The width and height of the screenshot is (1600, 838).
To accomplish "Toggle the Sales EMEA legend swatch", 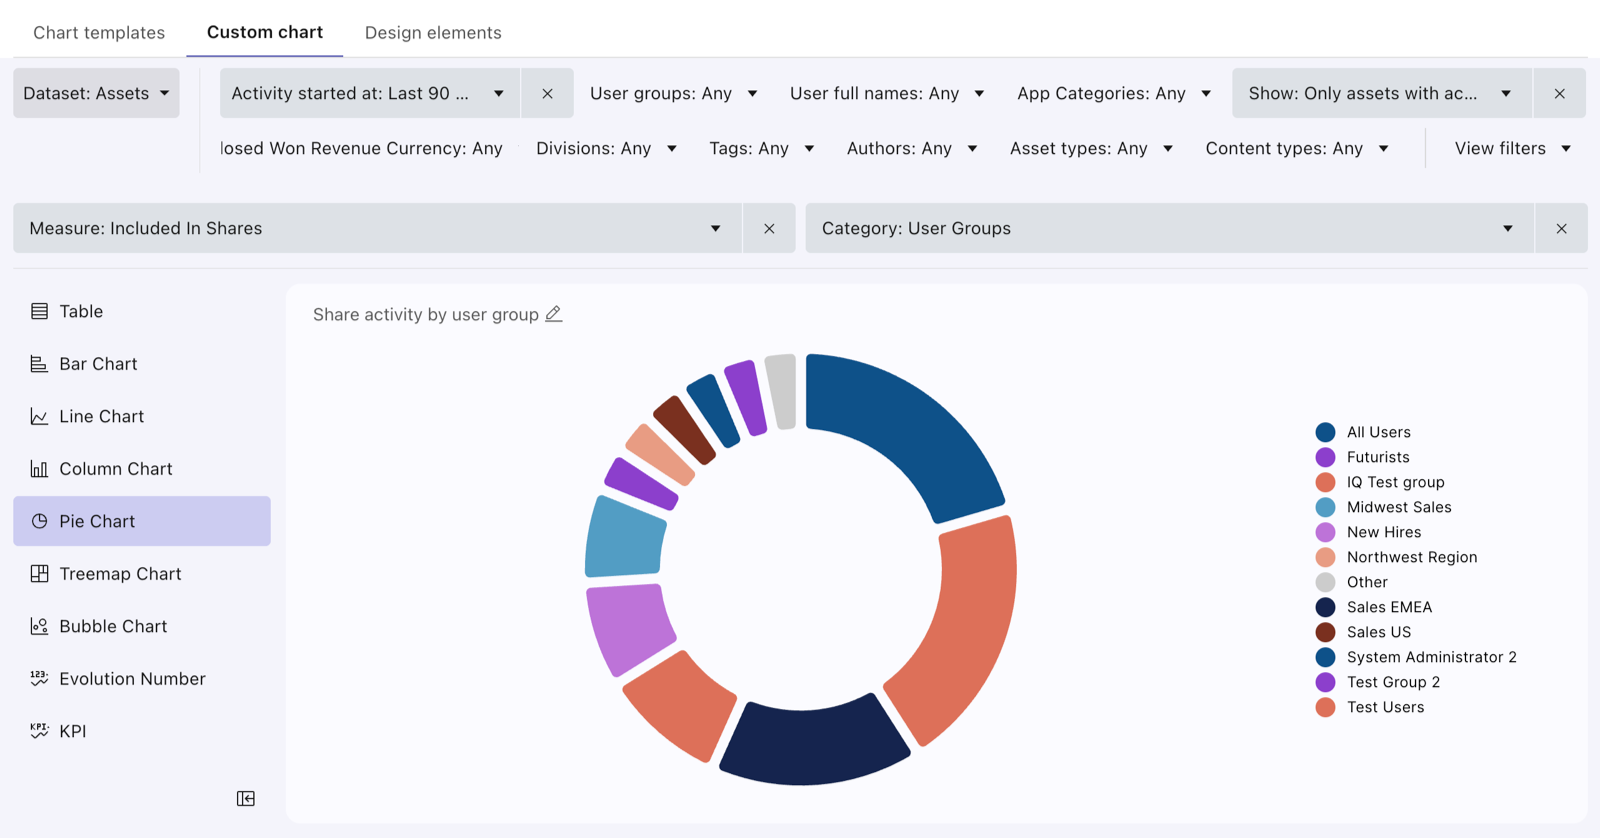I will (x=1325, y=607).
